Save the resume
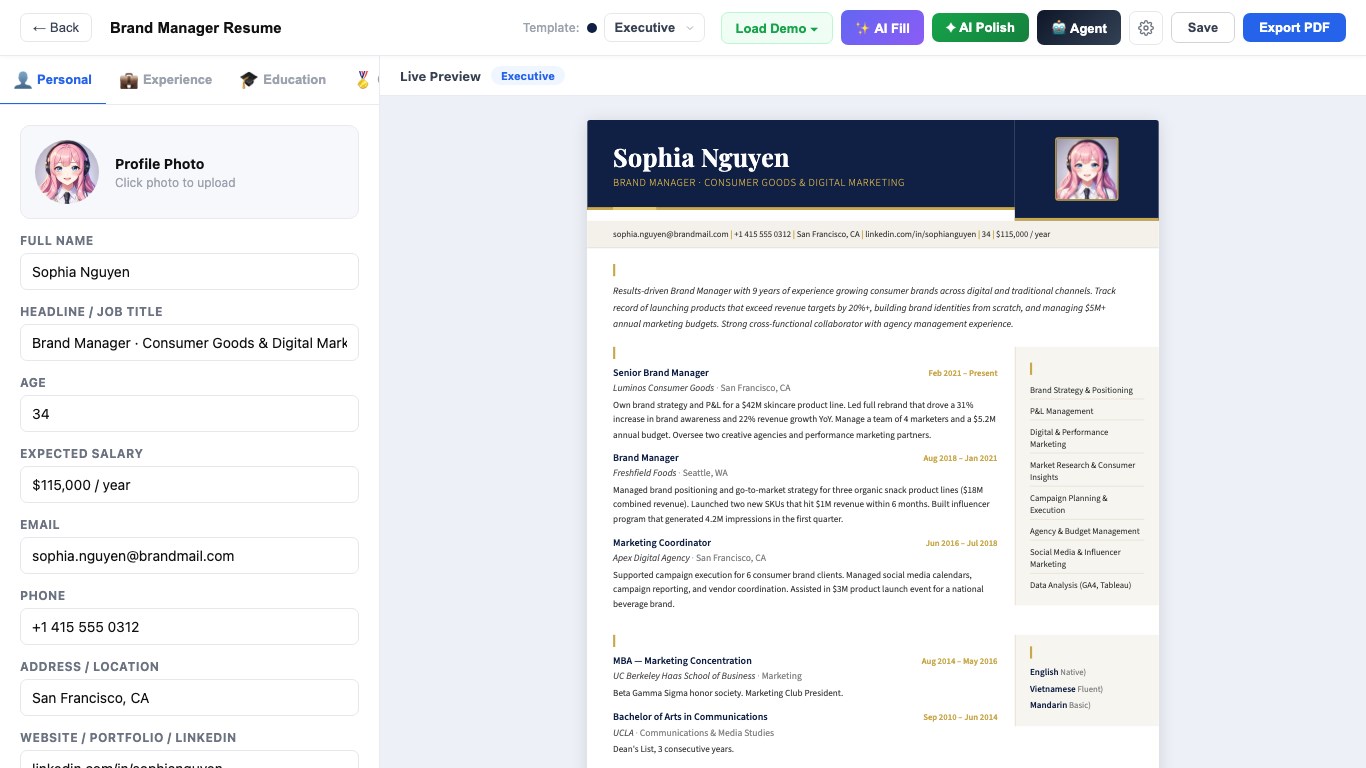This screenshot has width=1366, height=768. coord(1203,28)
